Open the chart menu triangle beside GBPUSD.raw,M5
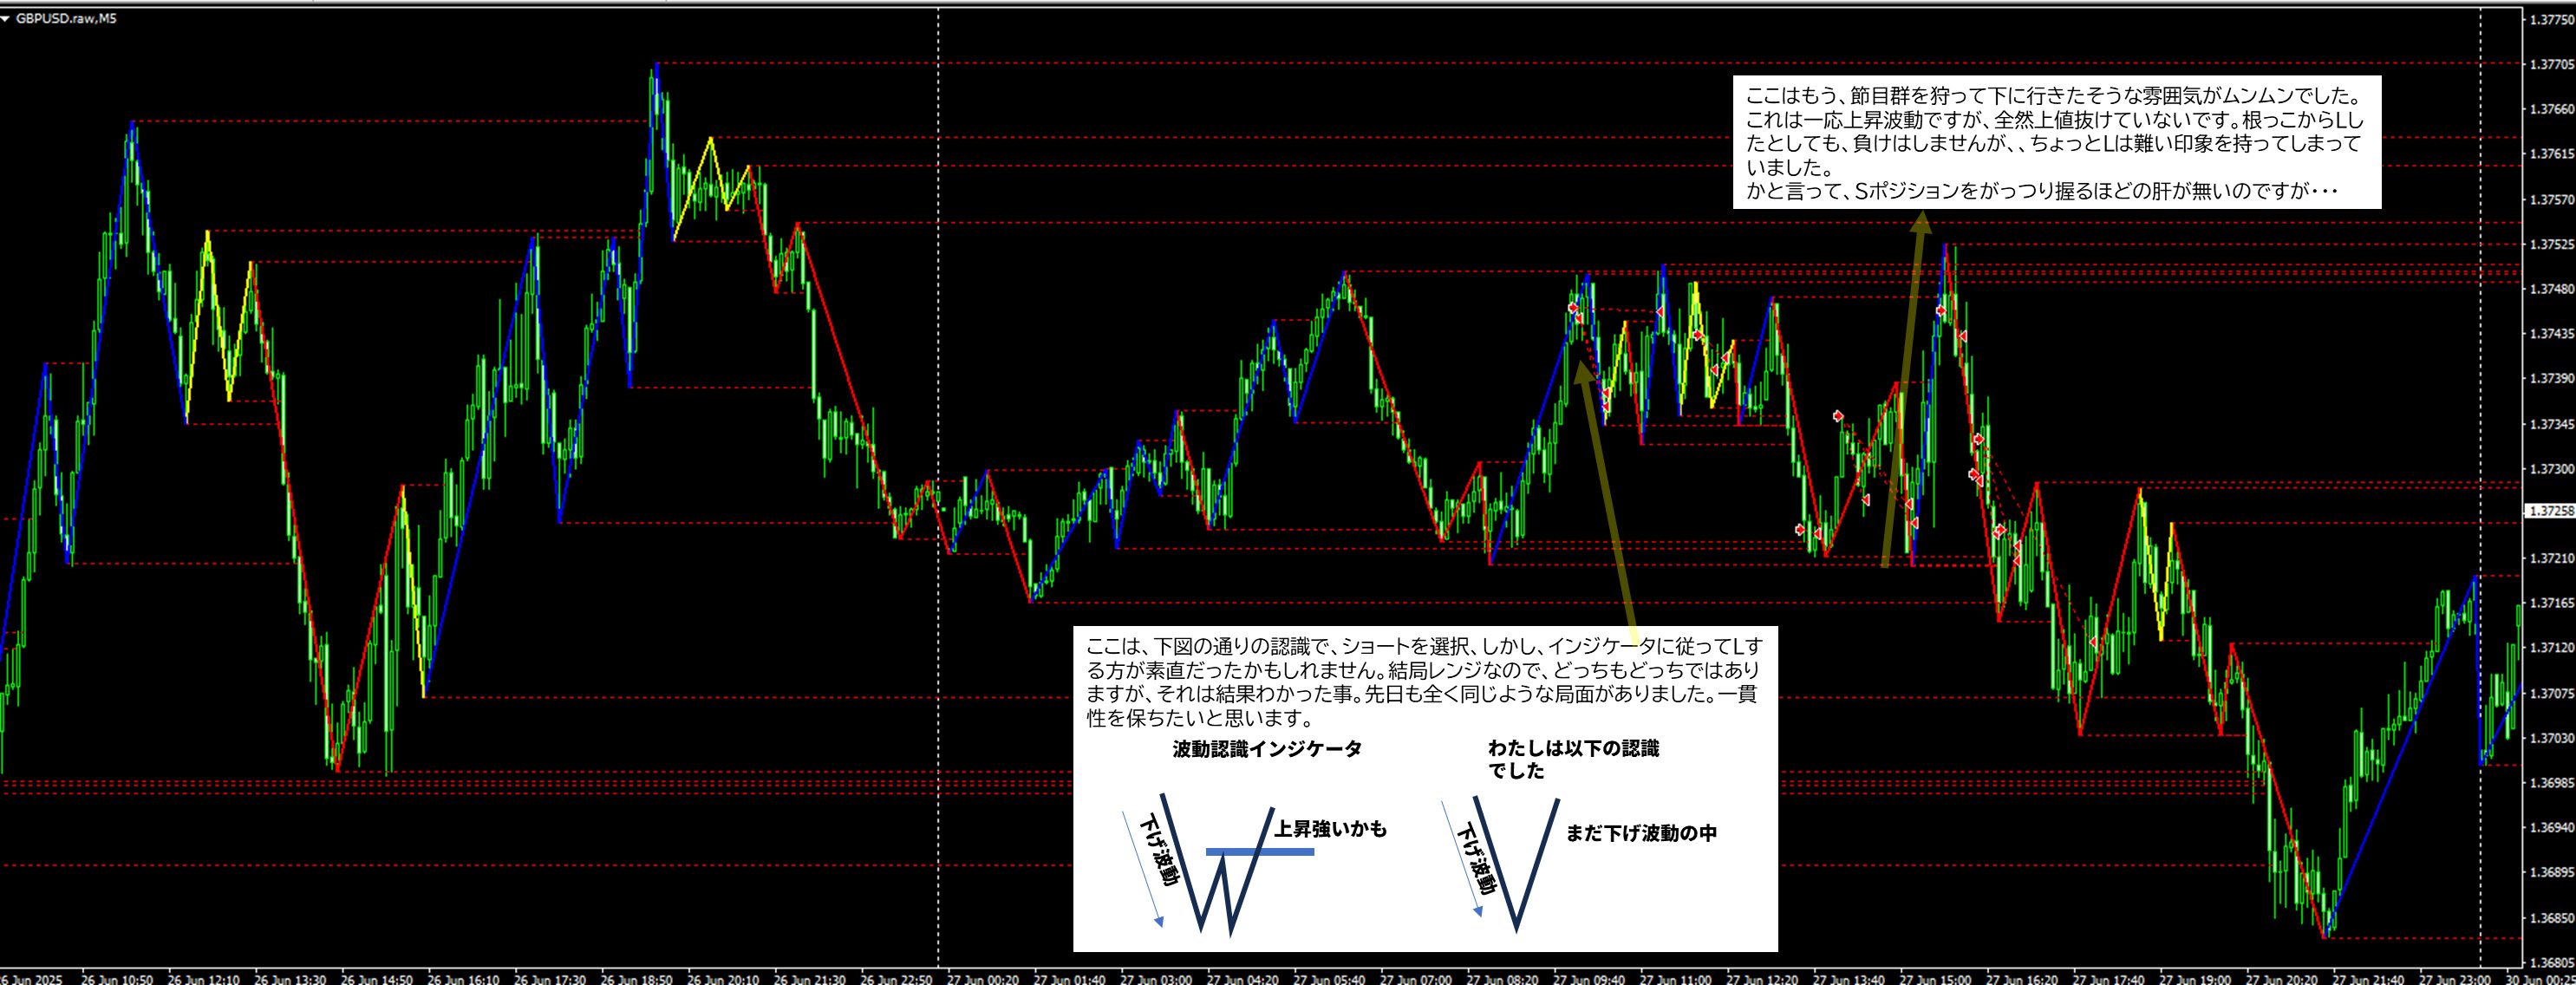The width and height of the screenshot is (2576, 985). click(6, 18)
